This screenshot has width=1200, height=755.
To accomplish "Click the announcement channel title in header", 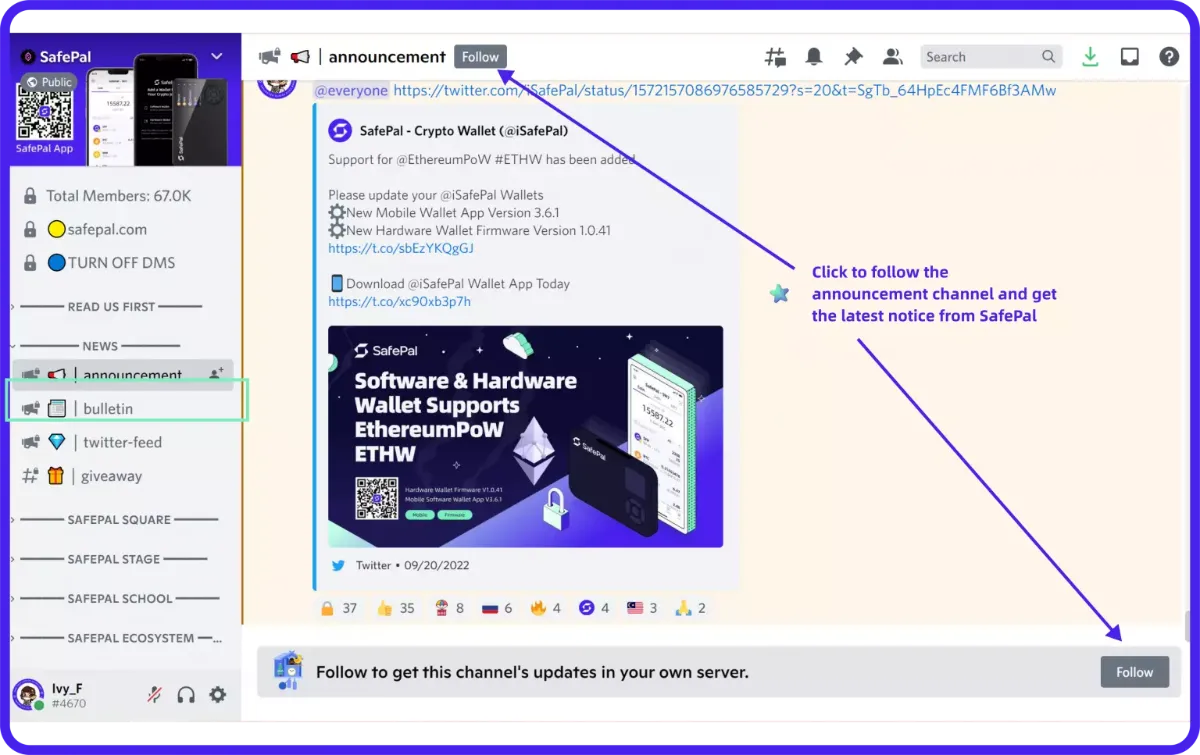I will pyautogui.click(x=387, y=57).
